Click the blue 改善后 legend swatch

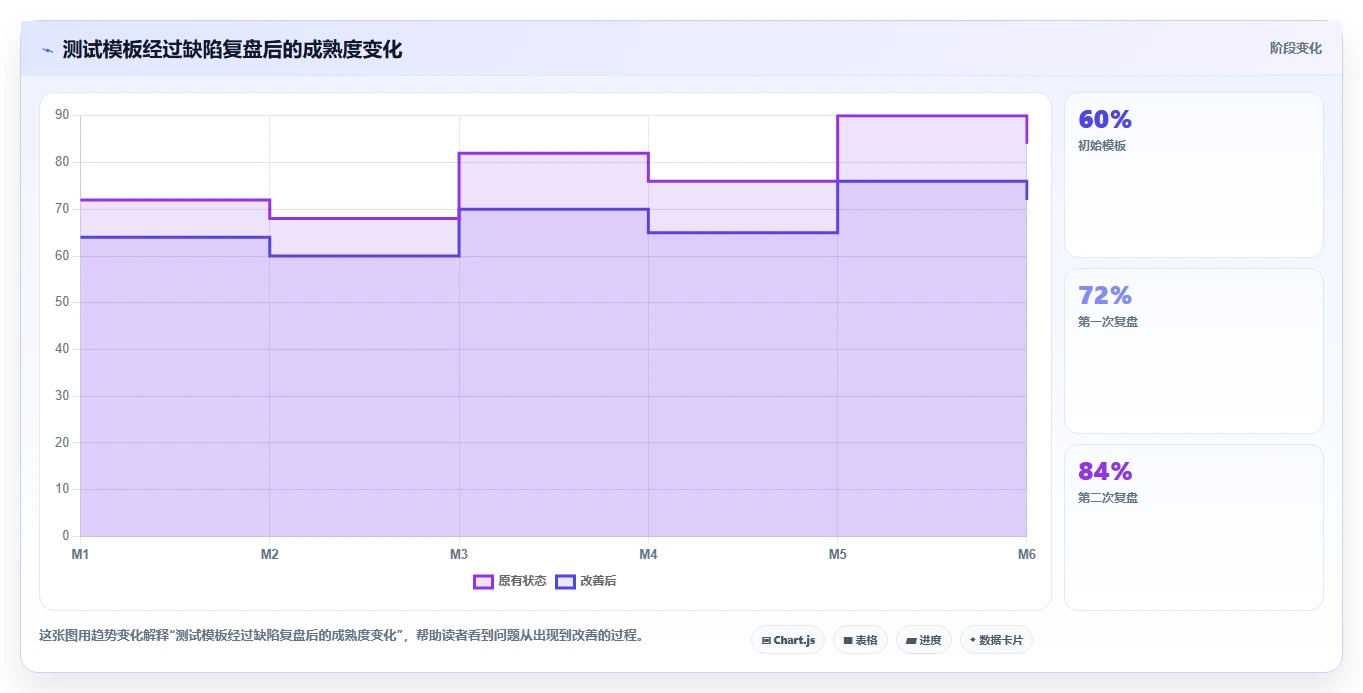[x=565, y=581]
